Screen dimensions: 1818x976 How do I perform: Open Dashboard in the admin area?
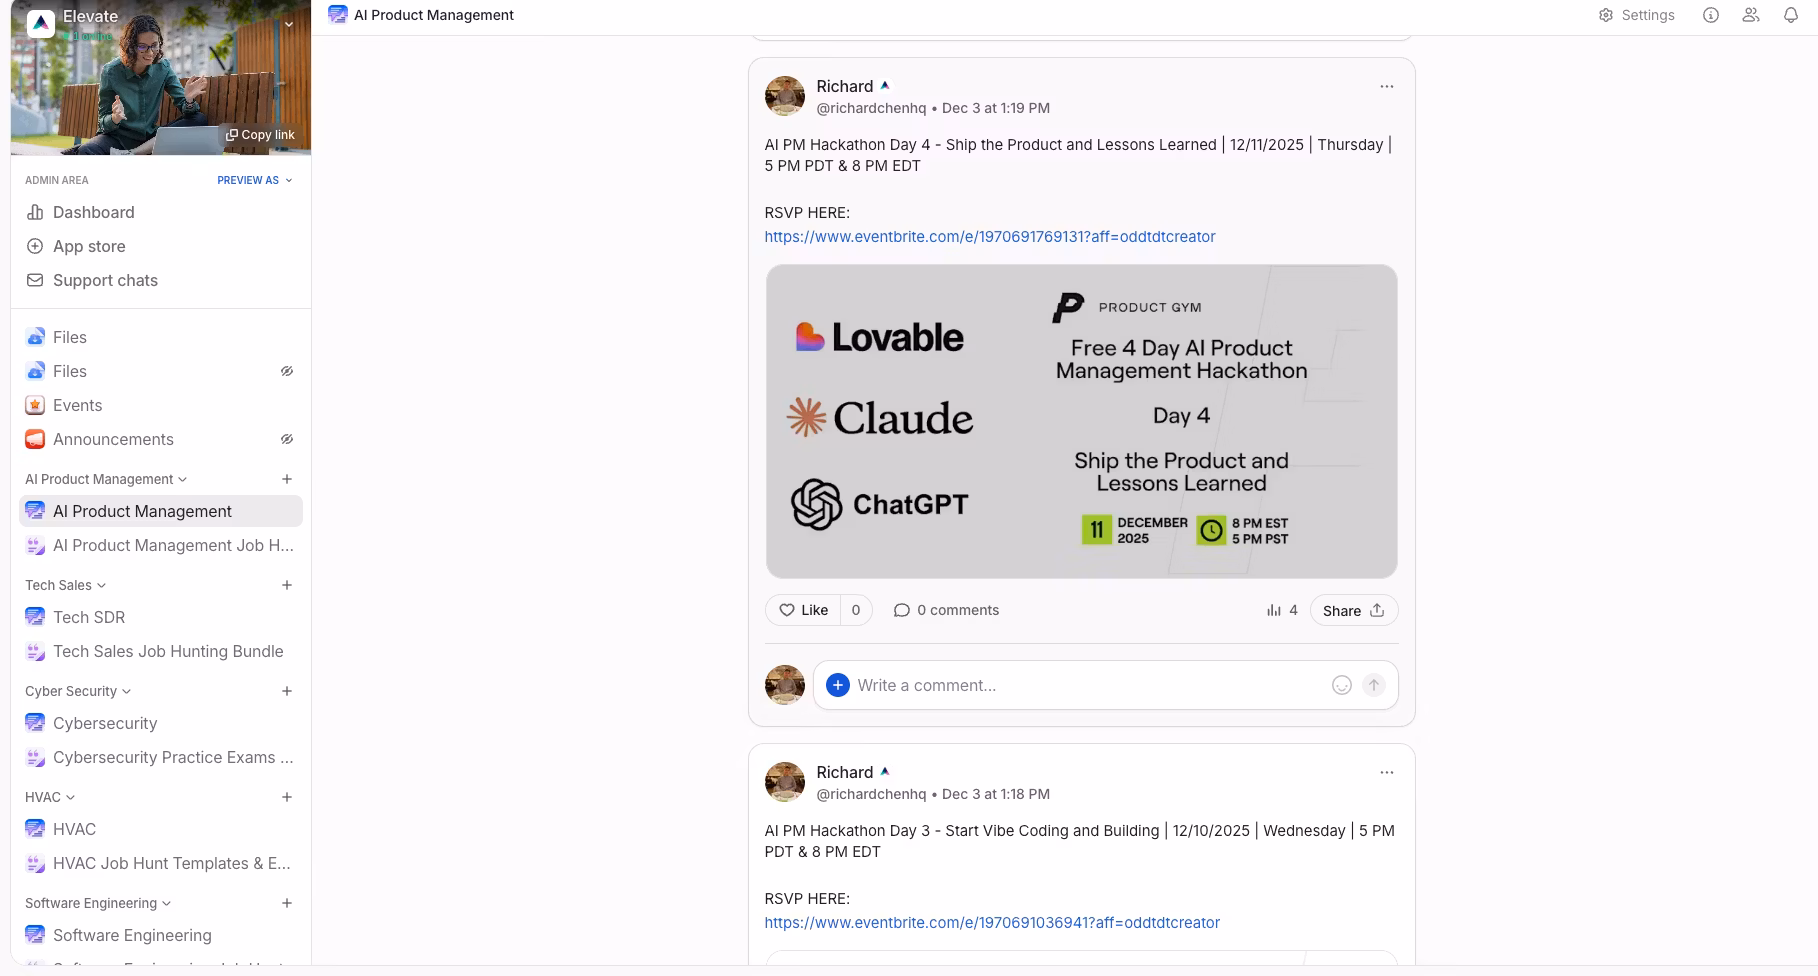coord(93,212)
